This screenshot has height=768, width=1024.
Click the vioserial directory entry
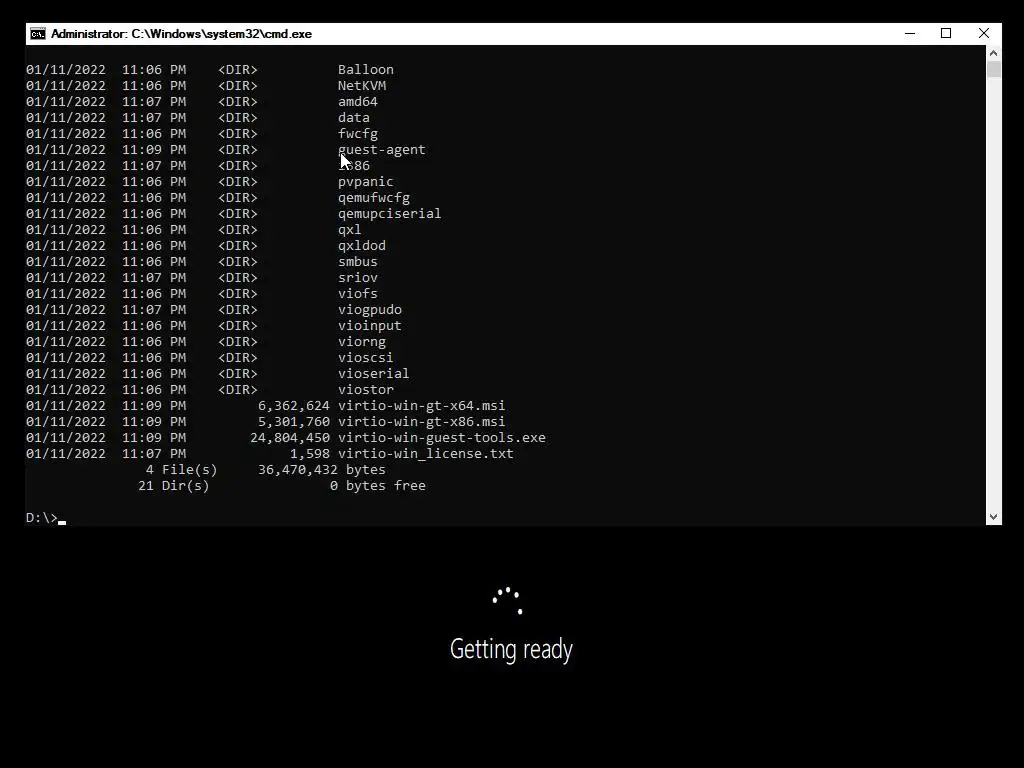point(374,374)
